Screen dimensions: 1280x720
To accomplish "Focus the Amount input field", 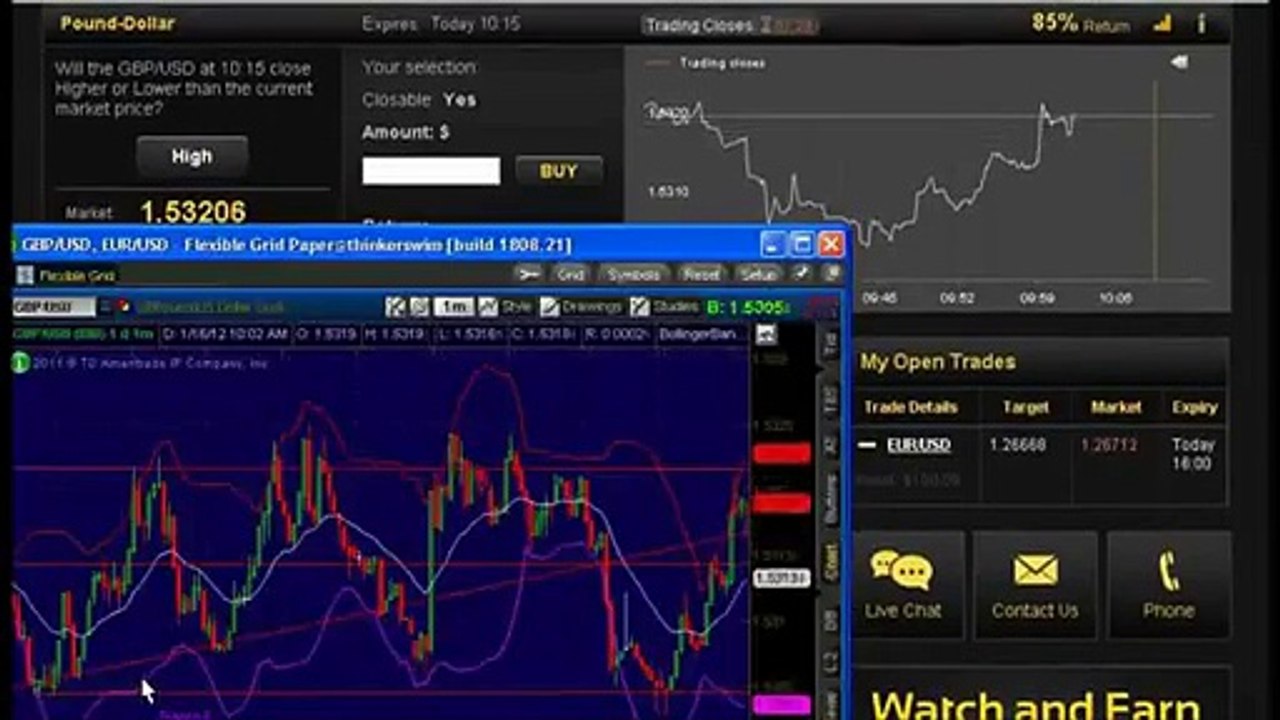I will coord(431,171).
